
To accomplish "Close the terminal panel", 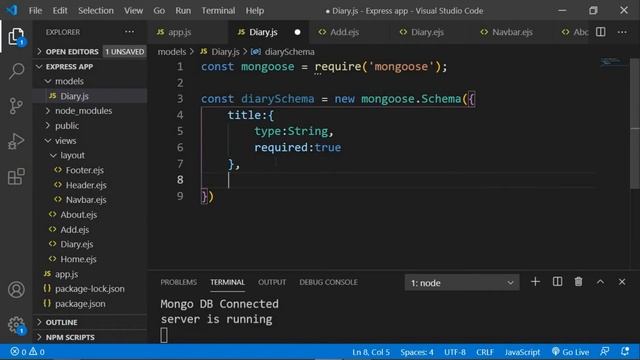I will (622, 282).
